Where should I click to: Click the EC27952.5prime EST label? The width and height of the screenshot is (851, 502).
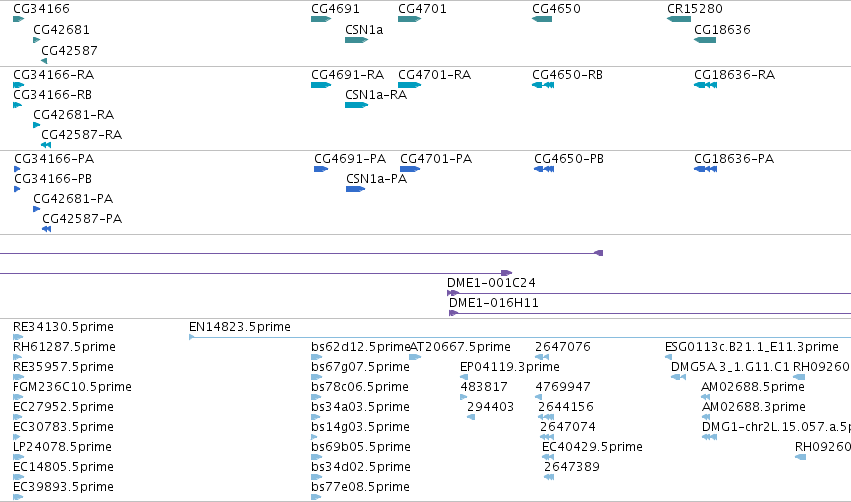(63, 407)
